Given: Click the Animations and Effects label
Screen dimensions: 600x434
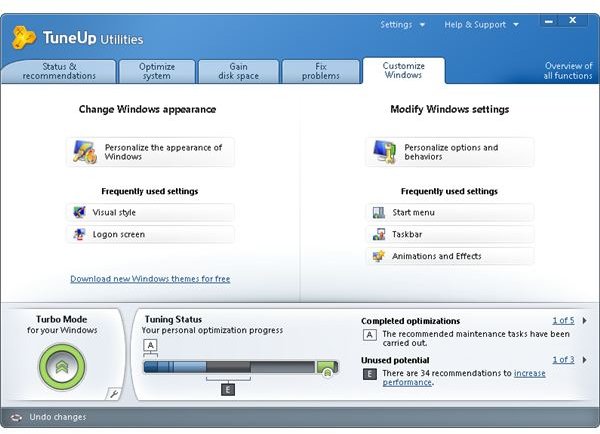Looking at the screenshot, I should pos(437,256).
